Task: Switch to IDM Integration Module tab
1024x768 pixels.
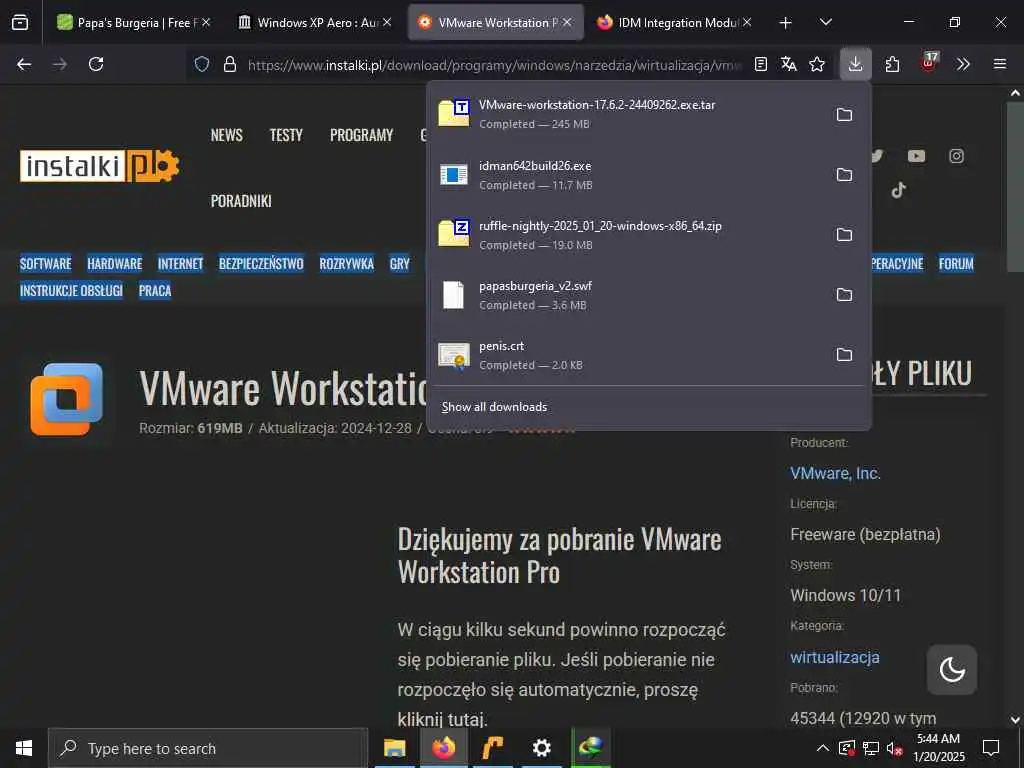Action: tap(675, 22)
